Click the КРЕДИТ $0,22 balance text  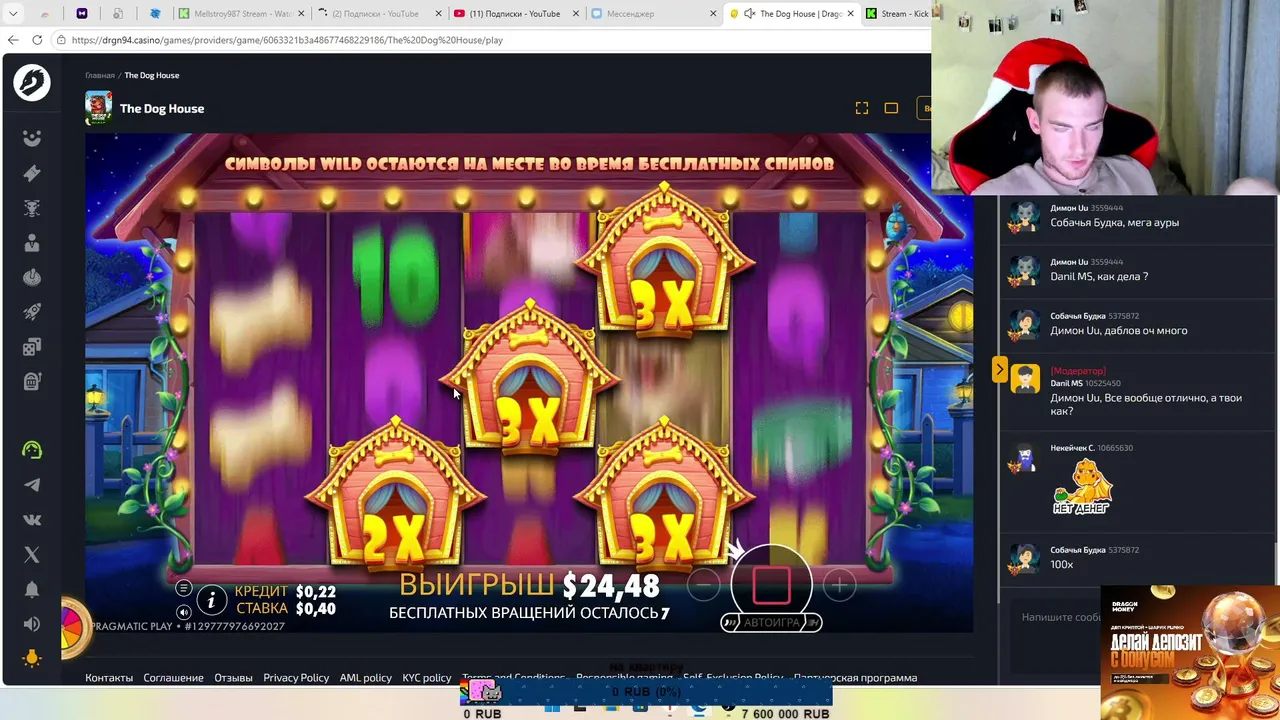click(x=285, y=592)
